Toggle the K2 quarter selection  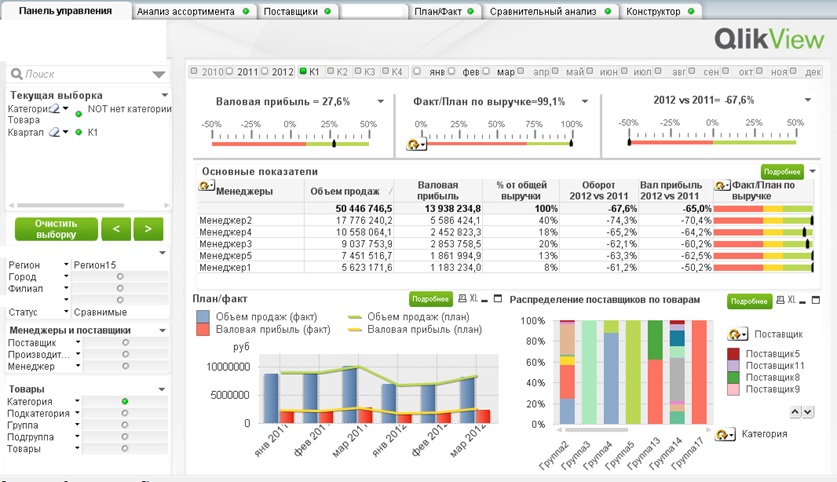[331, 73]
